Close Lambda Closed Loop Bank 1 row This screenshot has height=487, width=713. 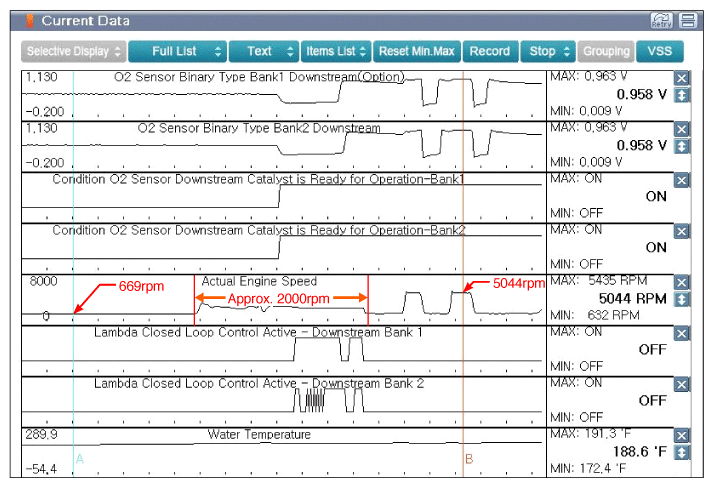682,333
